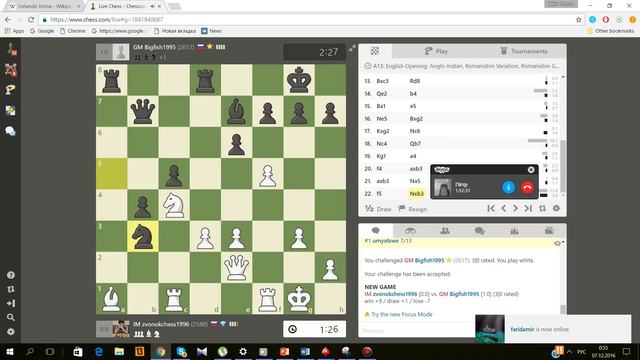Open the Google bookmark
The height and width of the screenshot is (360, 640).
(42, 31)
